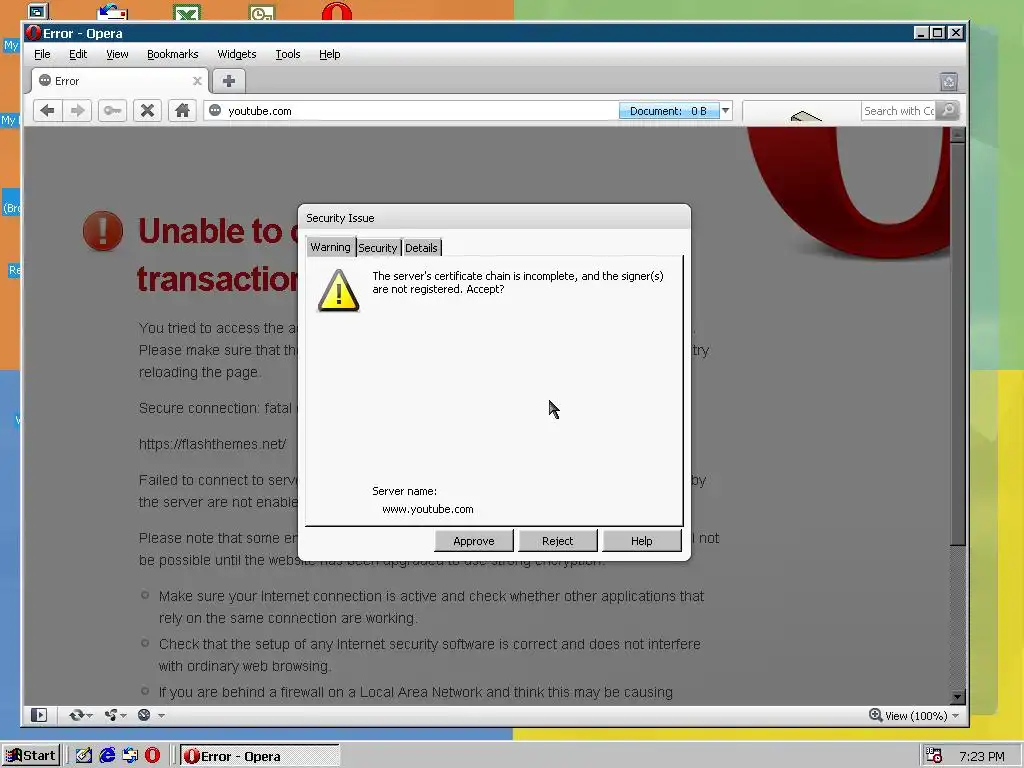Switch to the Details tab in dialog
Image resolution: width=1024 pixels, height=768 pixels.
421,248
